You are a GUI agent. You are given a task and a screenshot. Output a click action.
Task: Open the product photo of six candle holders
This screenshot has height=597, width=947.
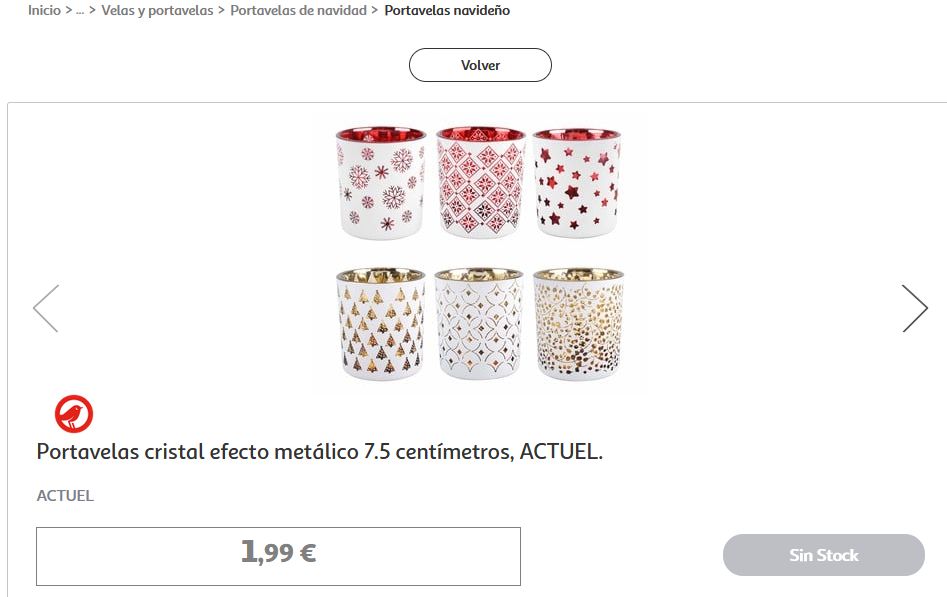(x=480, y=254)
